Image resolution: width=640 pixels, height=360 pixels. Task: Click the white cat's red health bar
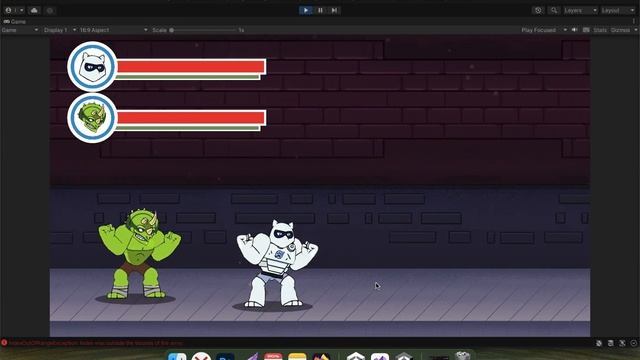[x=191, y=66]
